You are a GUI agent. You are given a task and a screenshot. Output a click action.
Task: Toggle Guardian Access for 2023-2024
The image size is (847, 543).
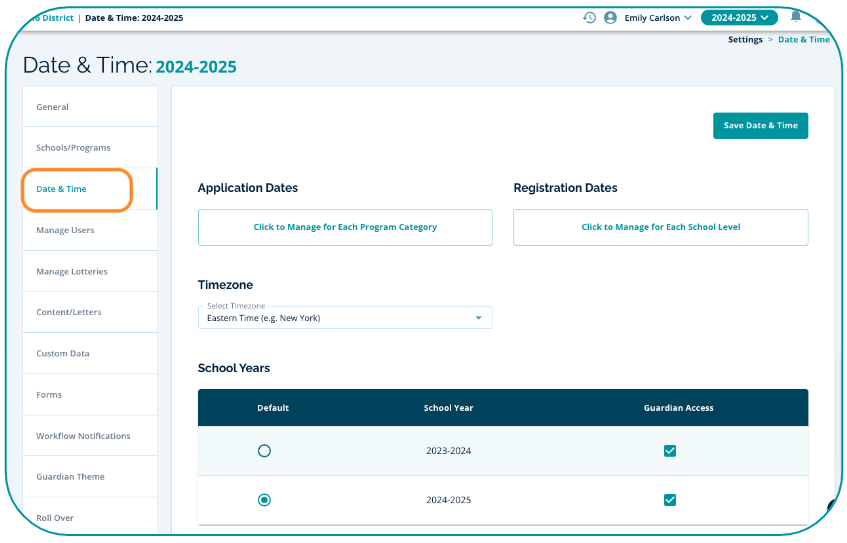[670, 451]
